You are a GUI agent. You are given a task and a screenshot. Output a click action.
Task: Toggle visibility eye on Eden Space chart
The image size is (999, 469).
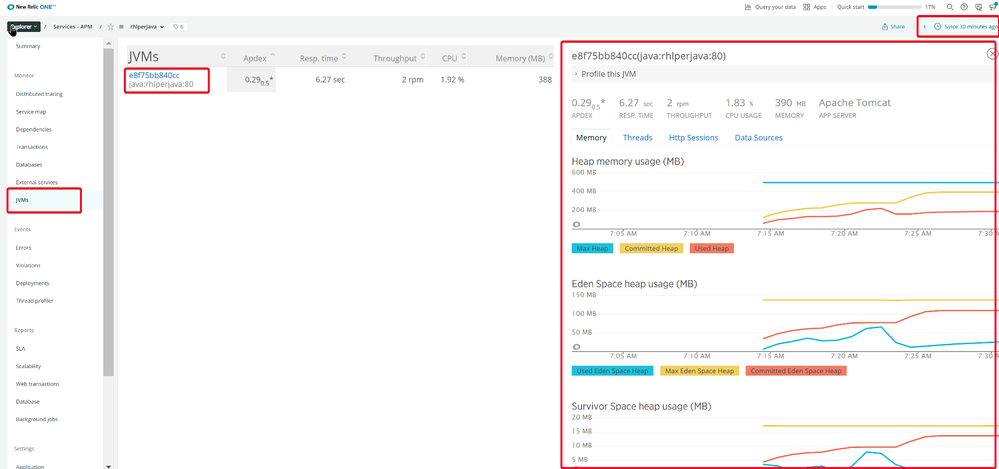coord(576,347)
